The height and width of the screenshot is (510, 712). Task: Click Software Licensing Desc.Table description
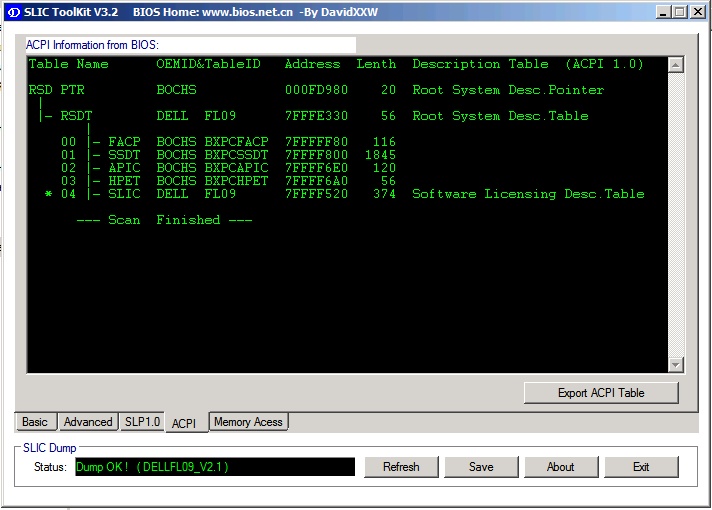(528, 194)
